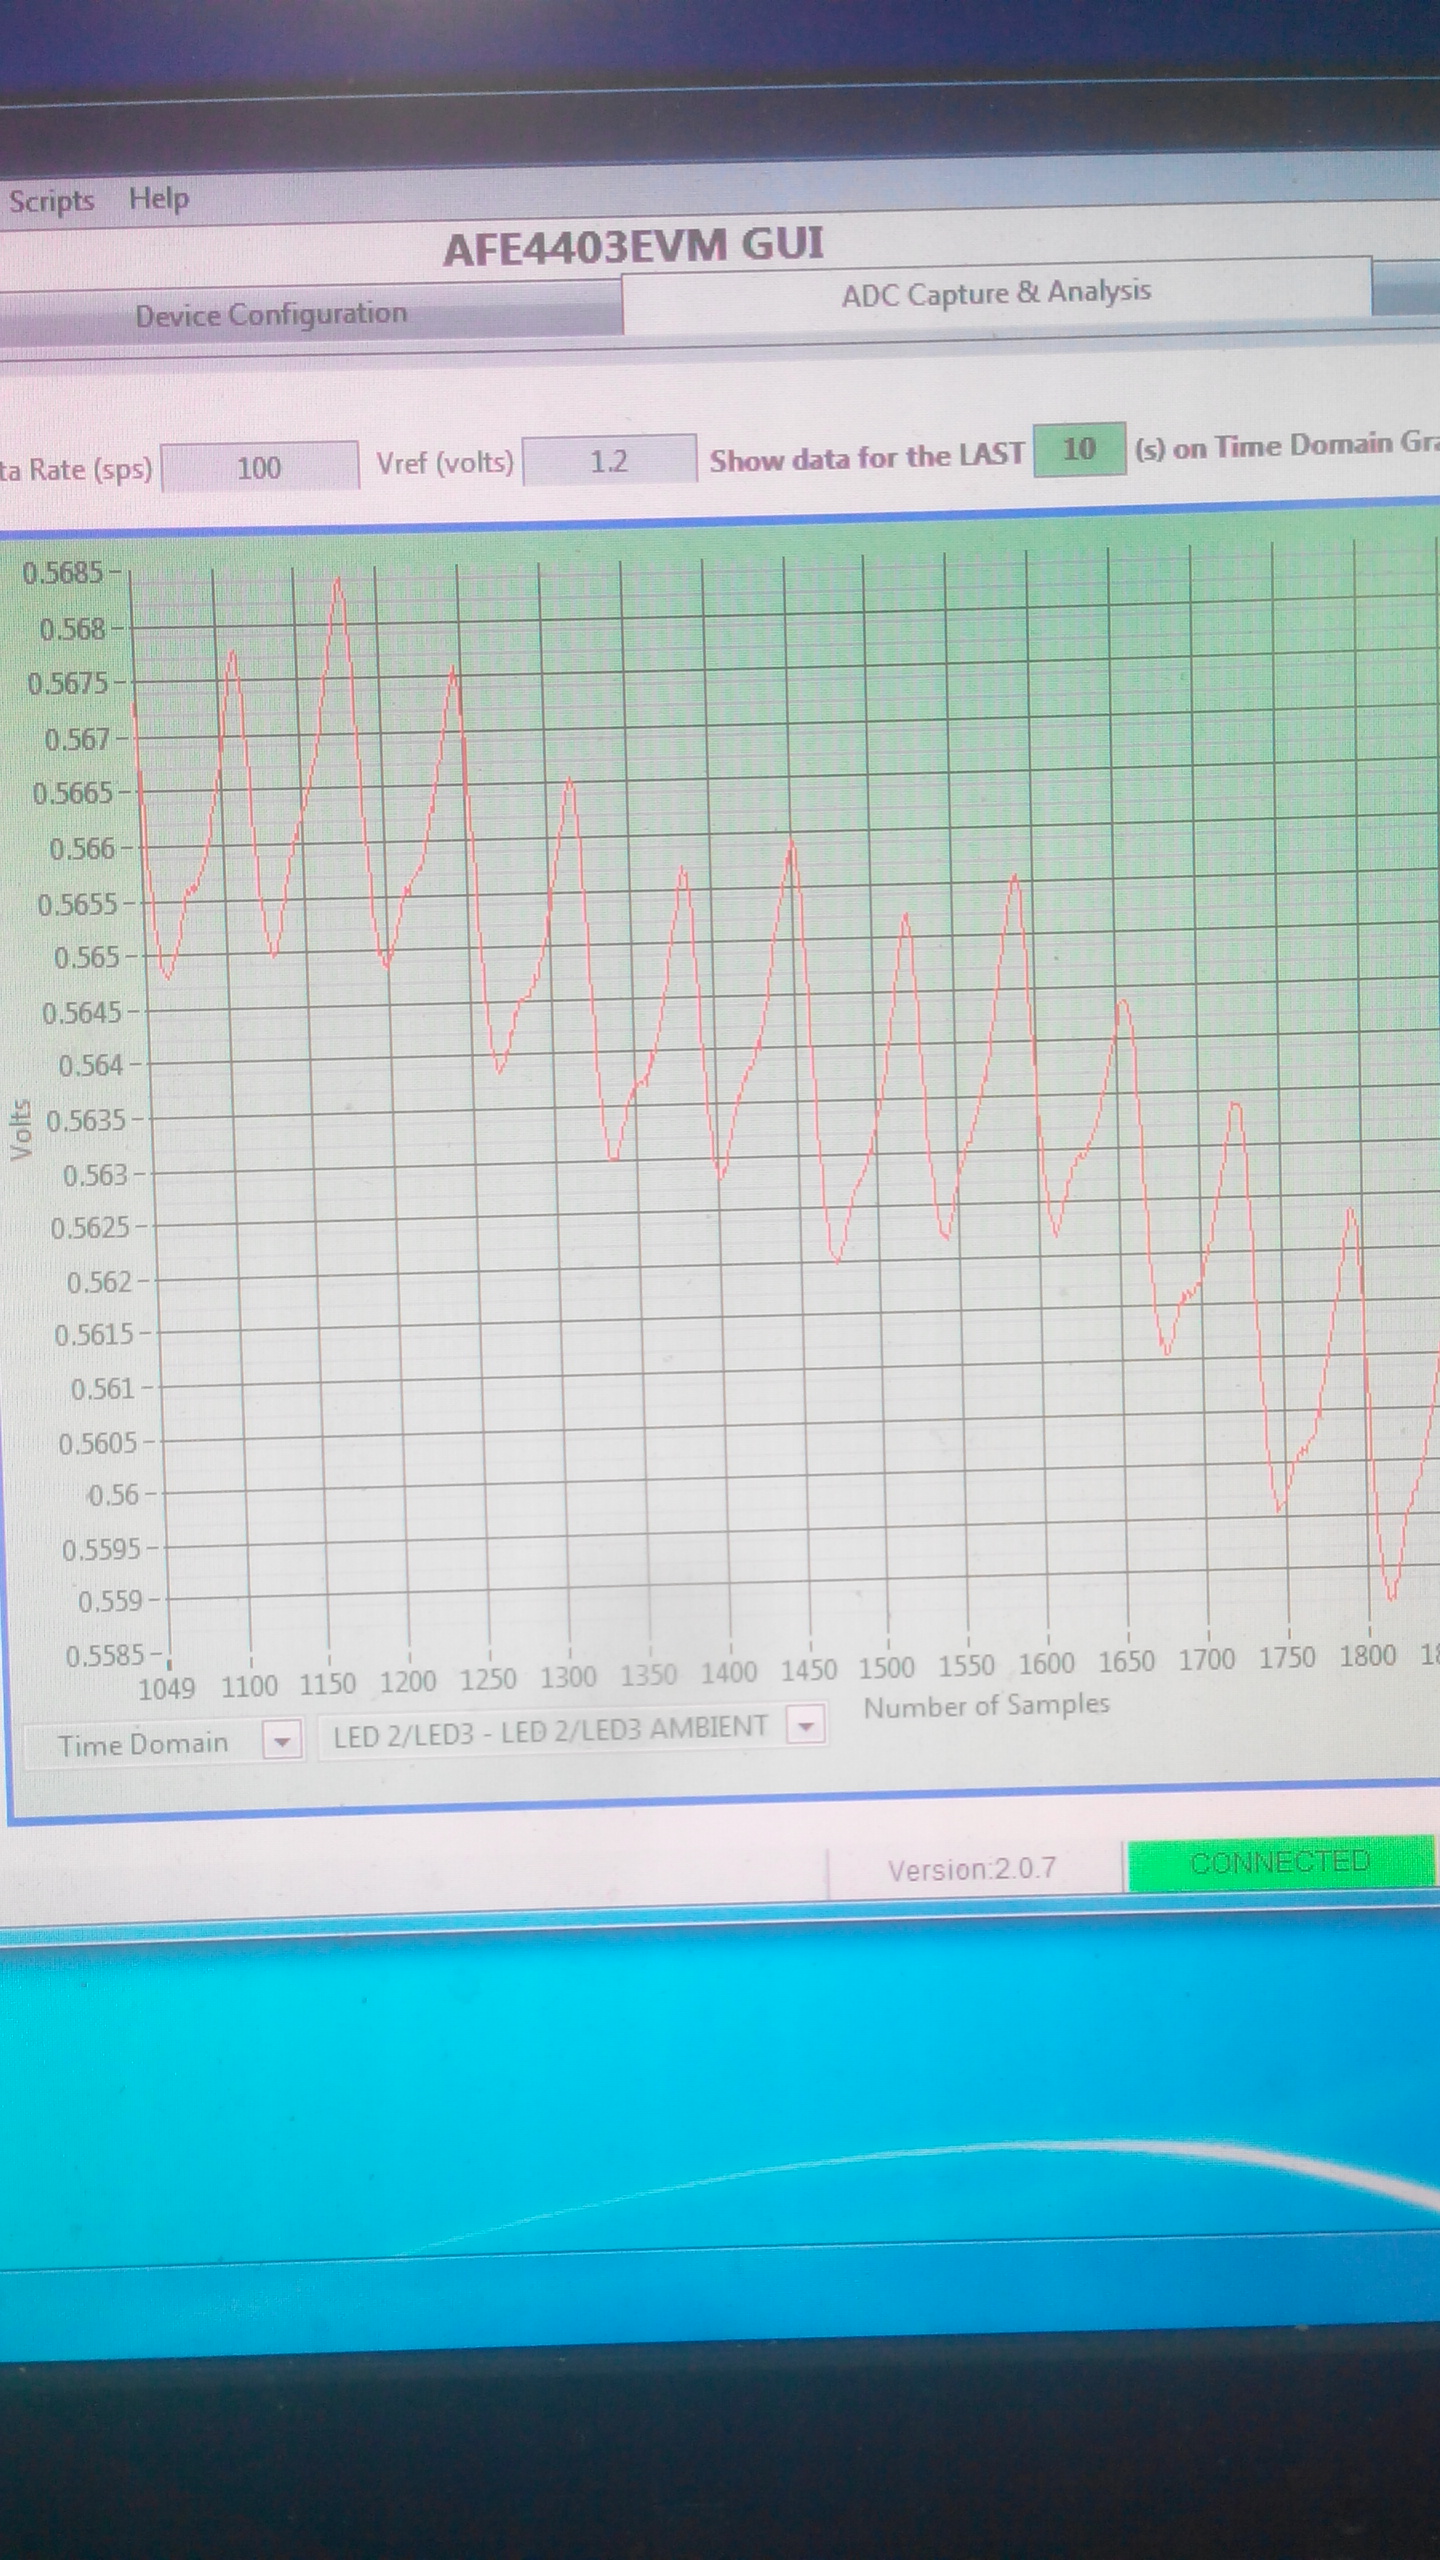This screenshot has width=1440, height=2560.
Task: Click the 1049 x-axis start value
Action: [166, 1689]
